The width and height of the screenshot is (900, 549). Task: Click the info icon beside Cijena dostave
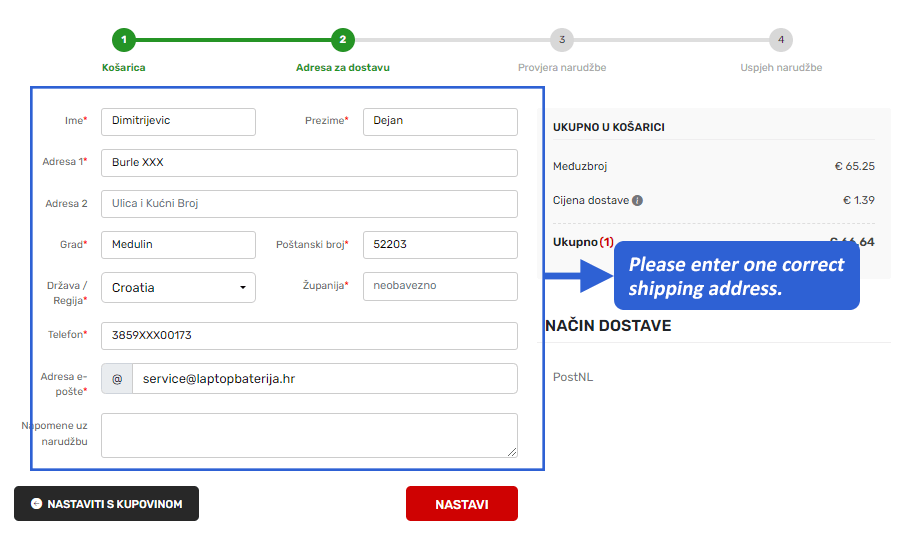pyautogui.click(x=638, y=200)
